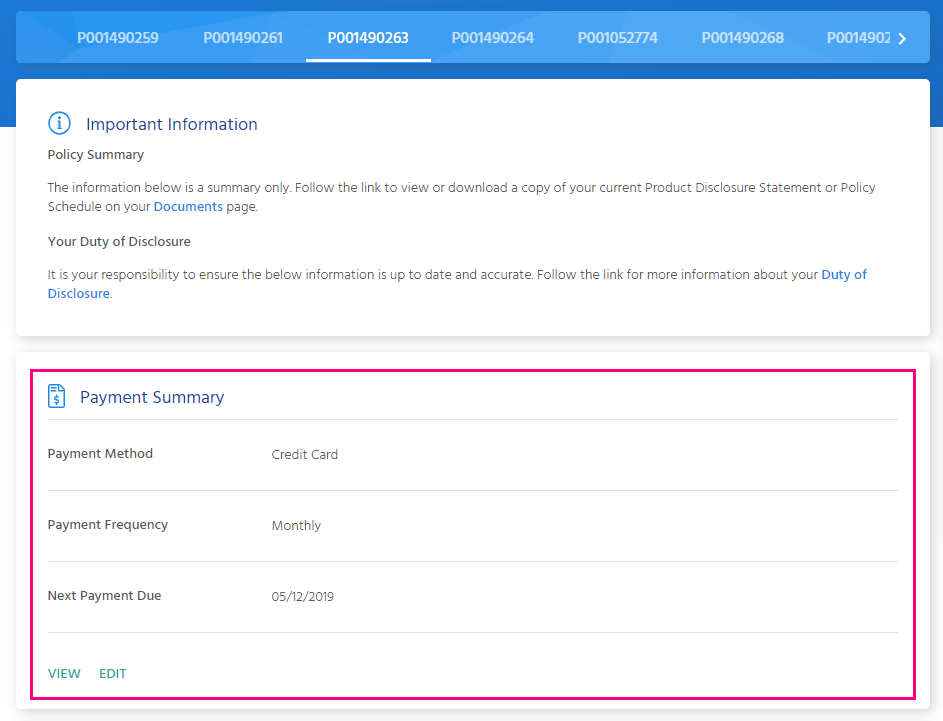Show more policy tabs with right chevron
Viewport: 943px width, 721px height.
[902, 38]
